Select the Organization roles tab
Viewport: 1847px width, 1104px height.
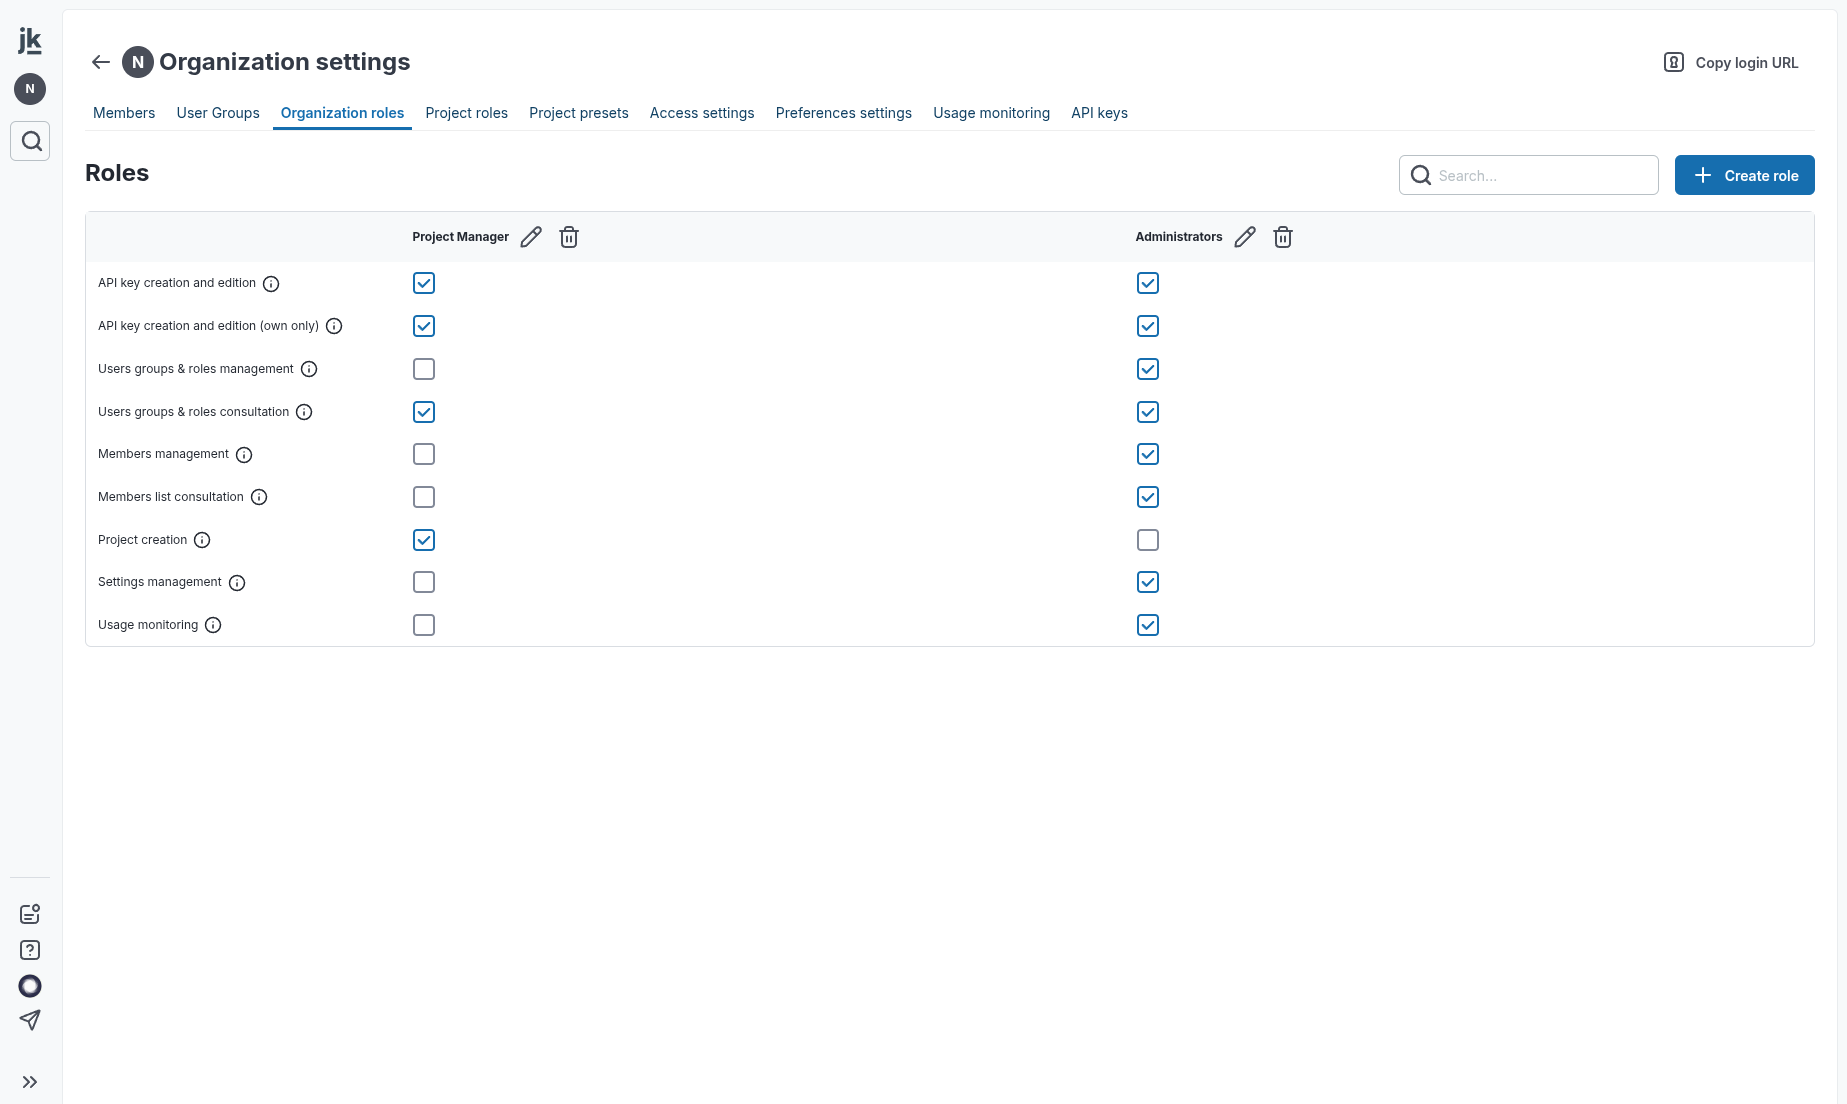click(x=342, y=113)
